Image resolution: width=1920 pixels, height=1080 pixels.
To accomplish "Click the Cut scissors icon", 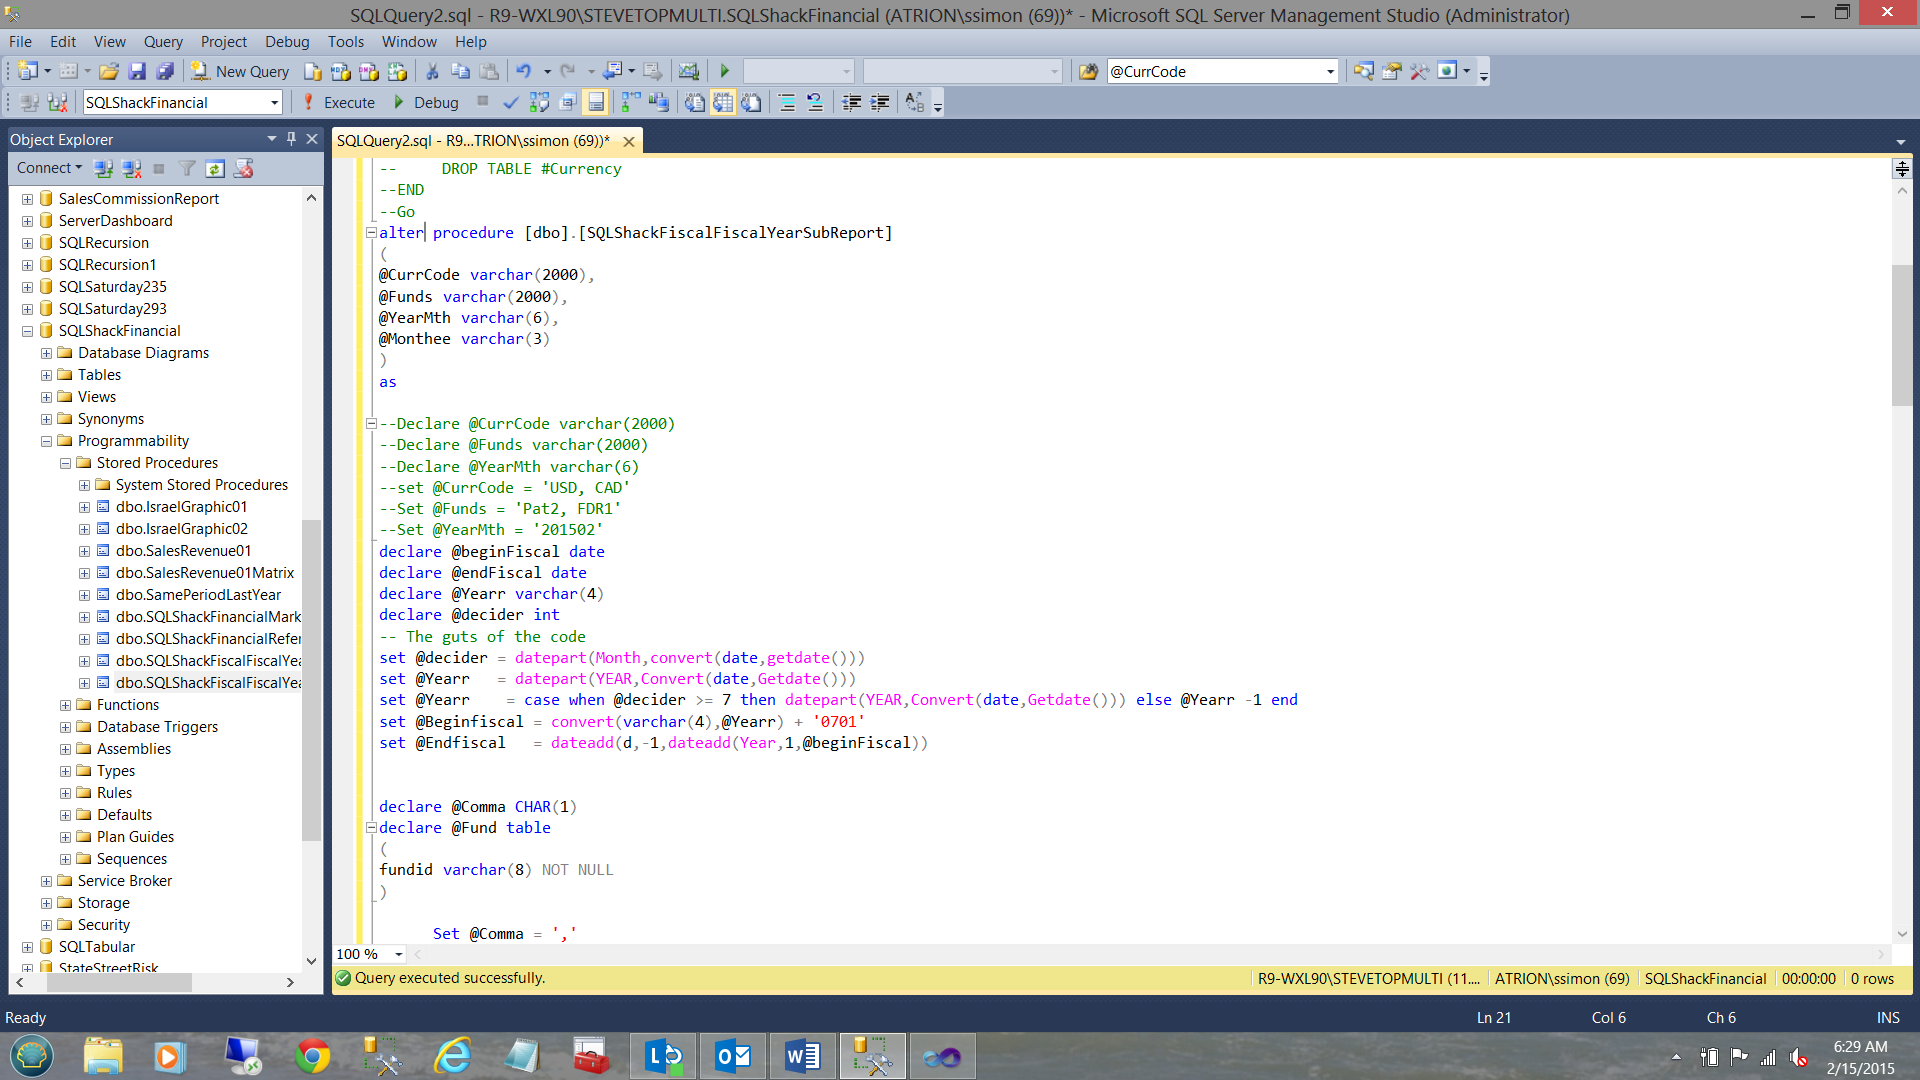I will click(432, 71).
